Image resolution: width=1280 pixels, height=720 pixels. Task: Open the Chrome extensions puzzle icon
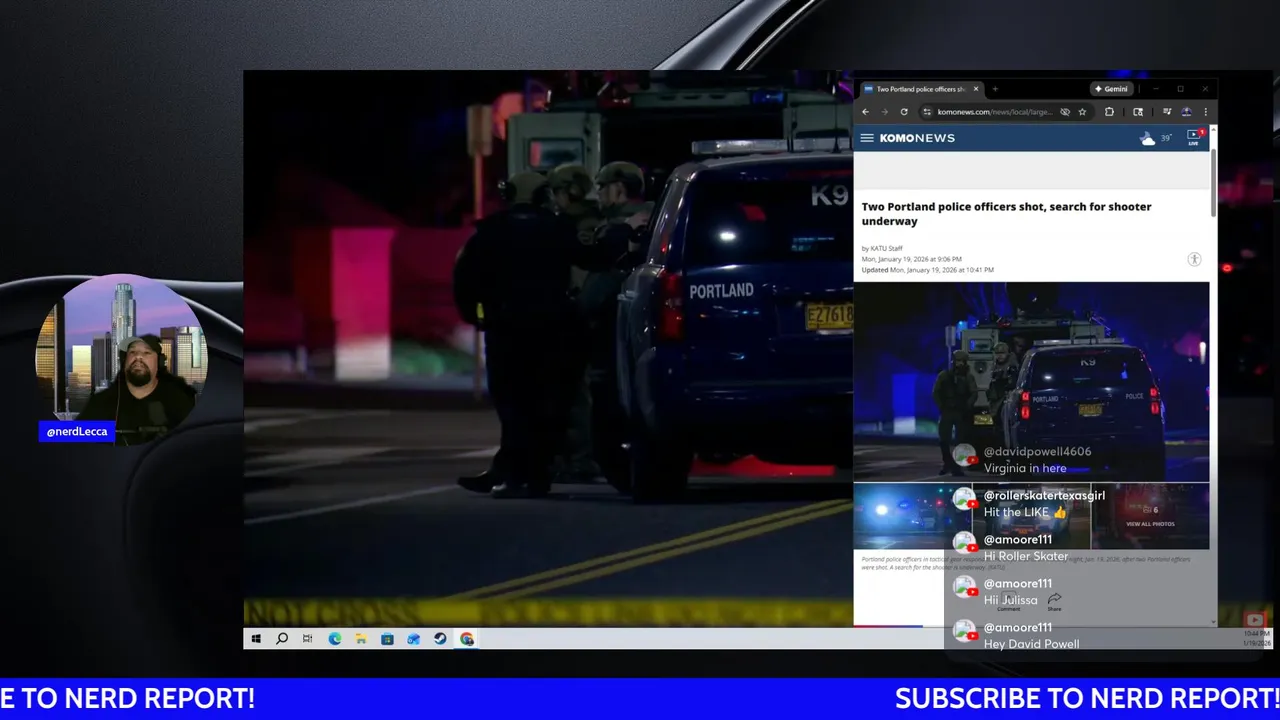tap(1109, 112)
